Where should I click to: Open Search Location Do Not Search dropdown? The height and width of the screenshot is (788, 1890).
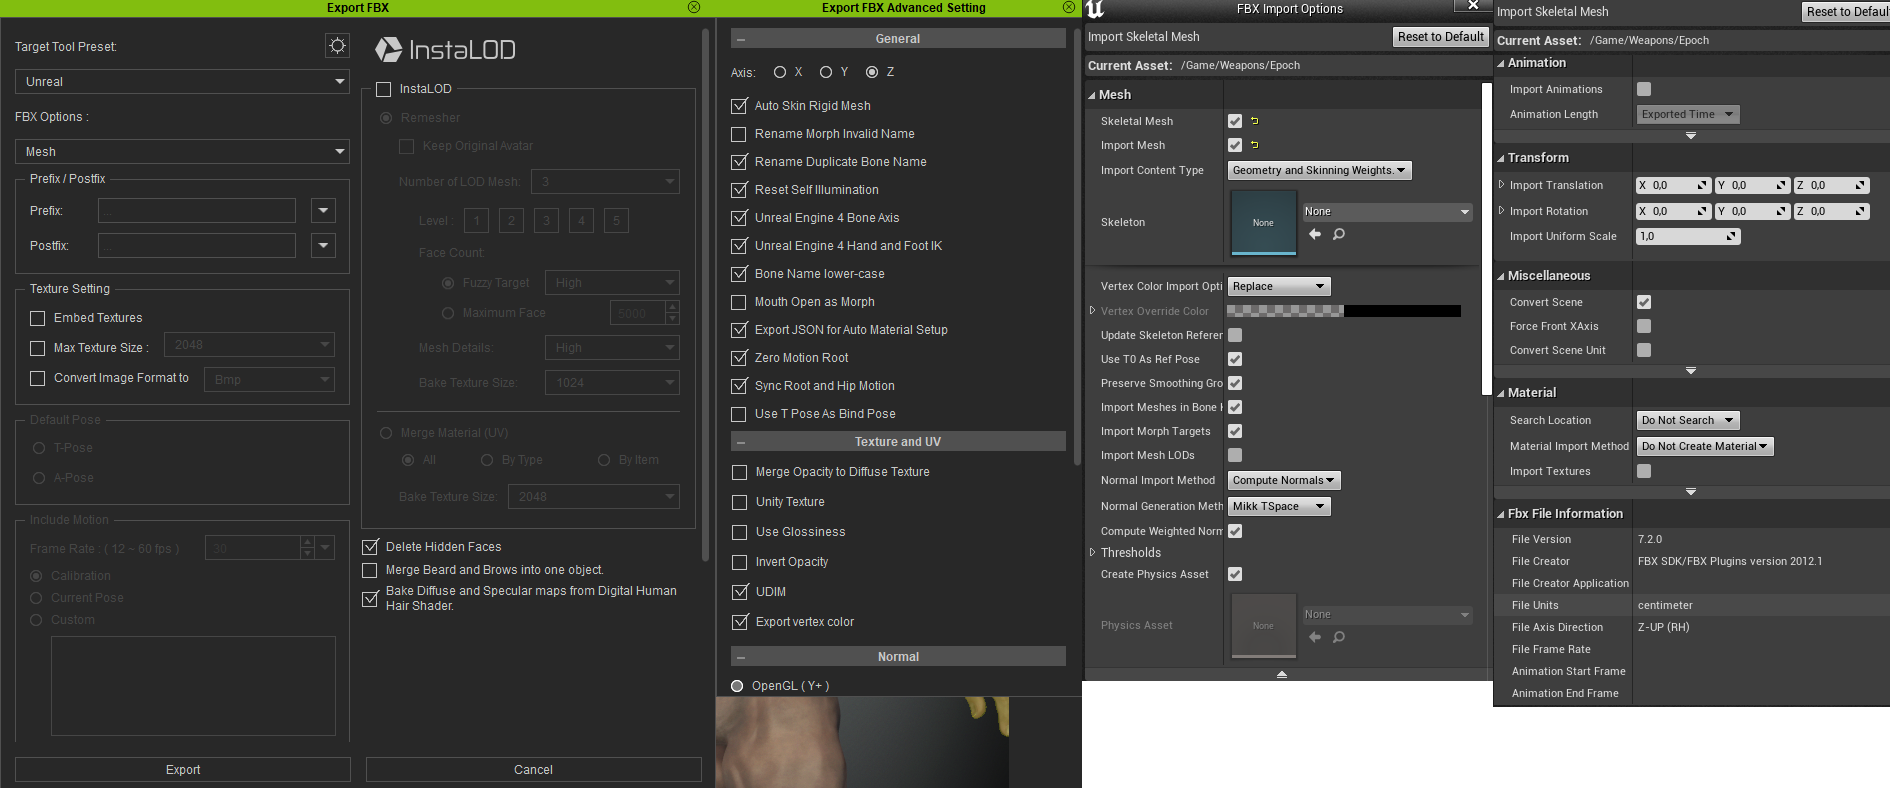coord(1688,420)
